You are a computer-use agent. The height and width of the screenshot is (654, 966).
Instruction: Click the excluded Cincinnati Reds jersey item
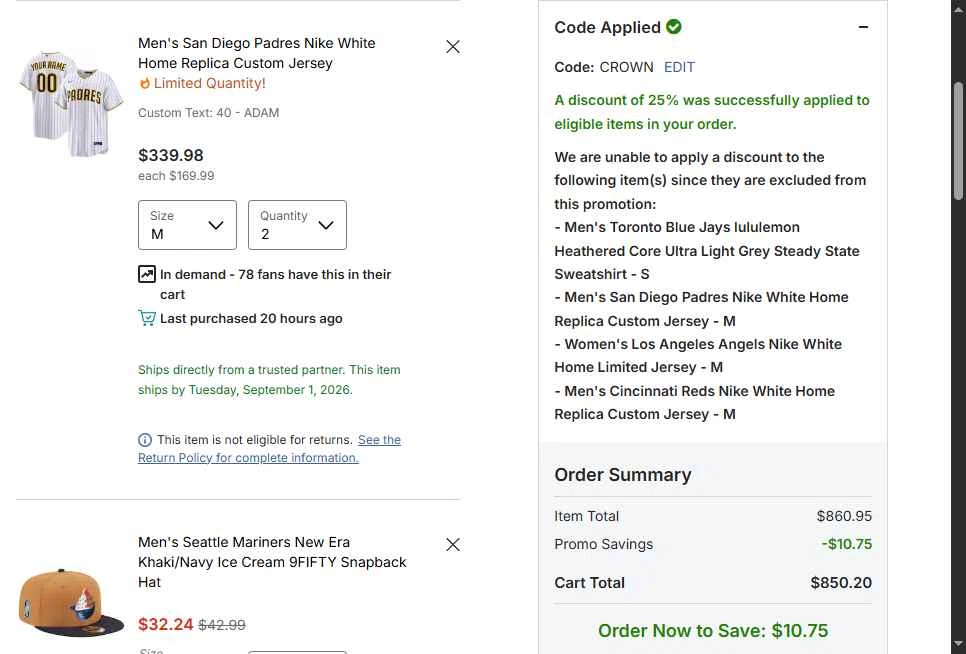point(694,403)
